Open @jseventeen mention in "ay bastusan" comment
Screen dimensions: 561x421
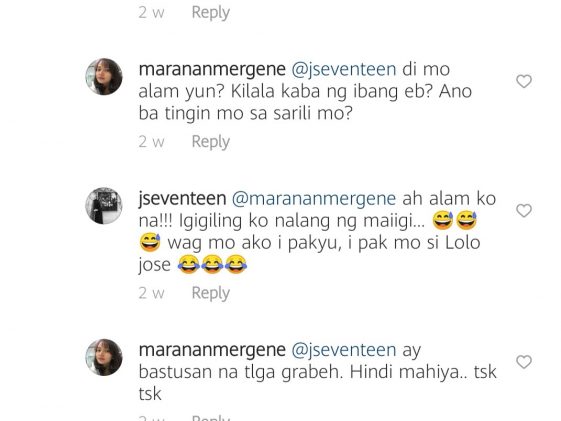(x=344, y=350)
